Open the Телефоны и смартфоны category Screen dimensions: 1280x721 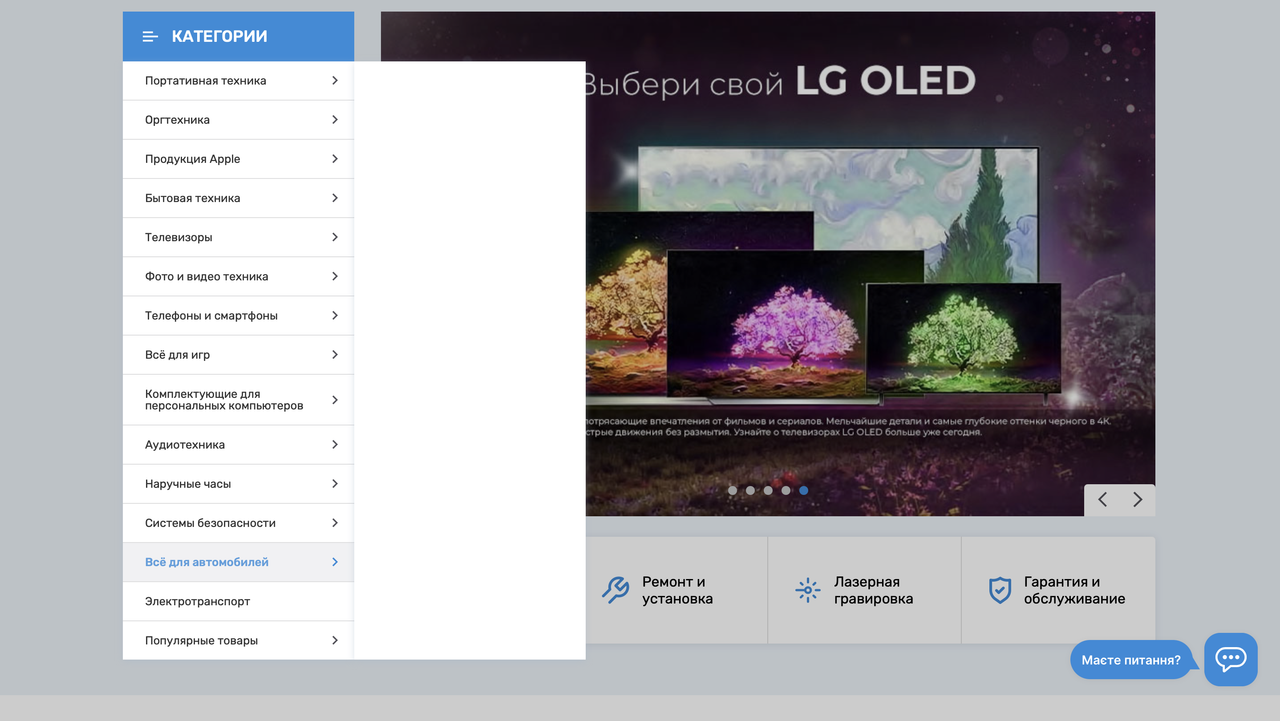(x=238, y=315)
